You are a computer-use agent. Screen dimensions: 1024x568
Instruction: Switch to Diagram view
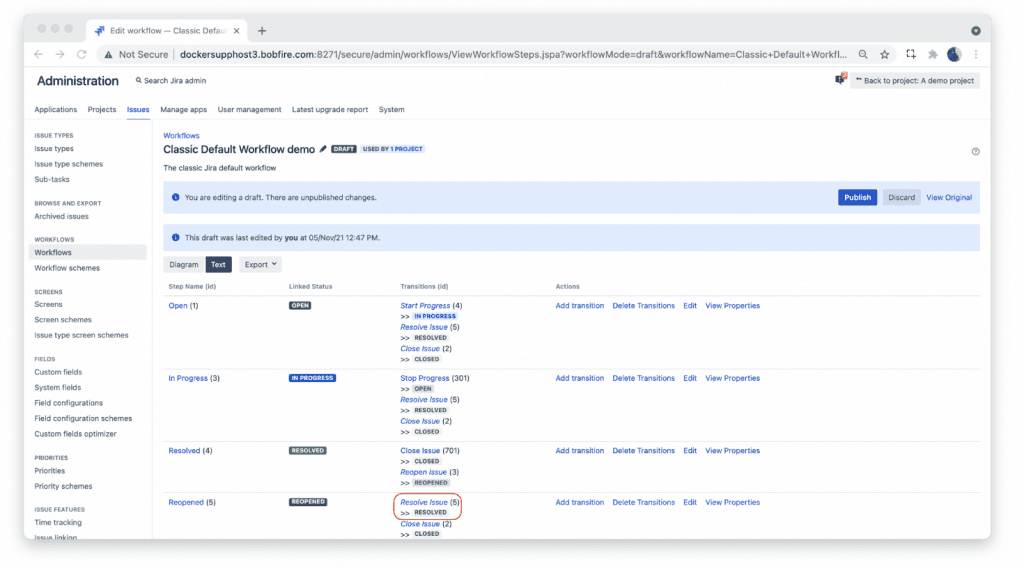(x=184, y=264)
